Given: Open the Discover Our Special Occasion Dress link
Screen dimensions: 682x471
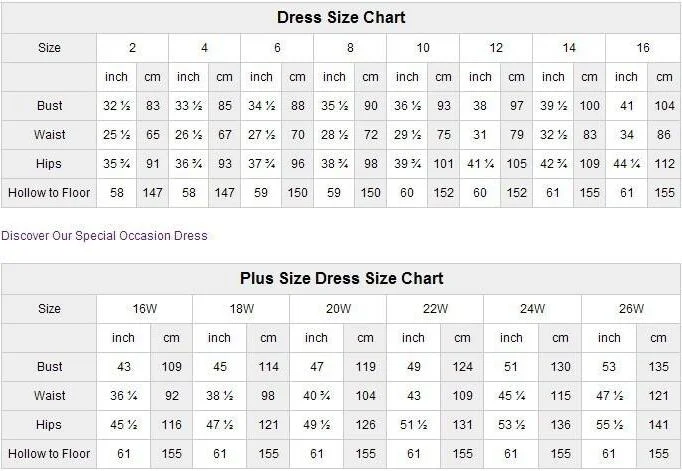Looking at the screenshot, I should pos(105,236).
